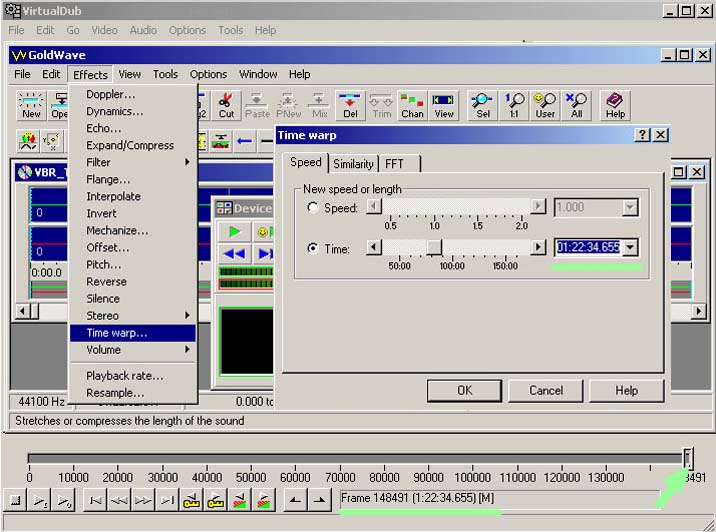Click the Sel zoom selection icon

click(483, 105)
